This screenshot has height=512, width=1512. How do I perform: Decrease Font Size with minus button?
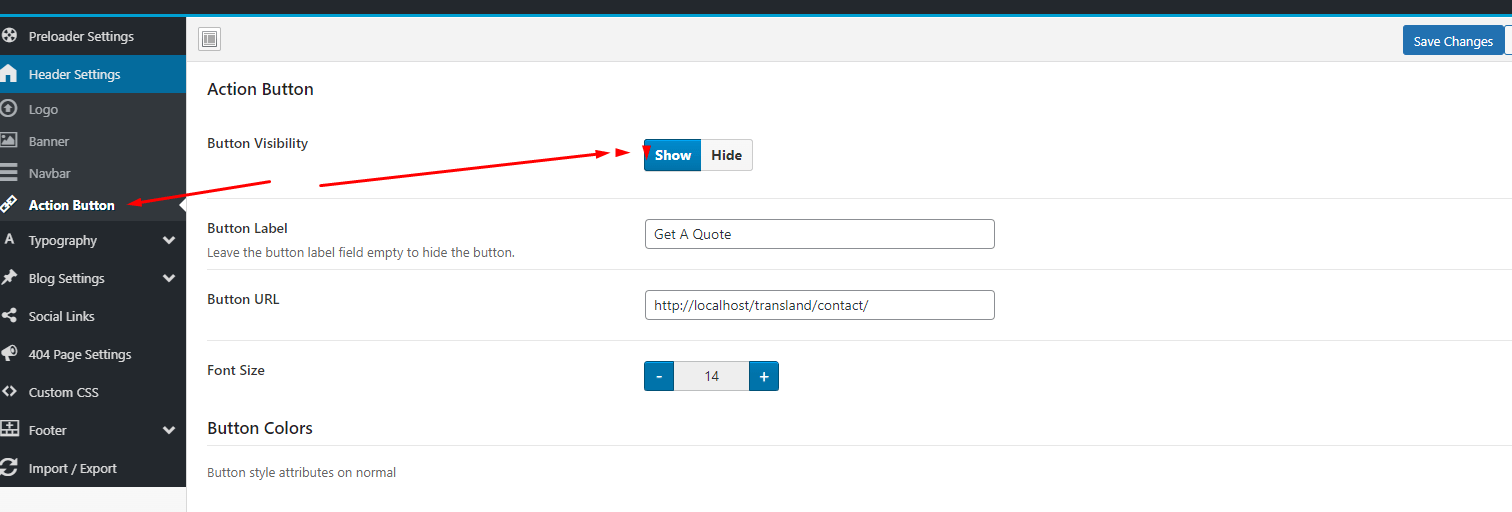coord(659,376)
